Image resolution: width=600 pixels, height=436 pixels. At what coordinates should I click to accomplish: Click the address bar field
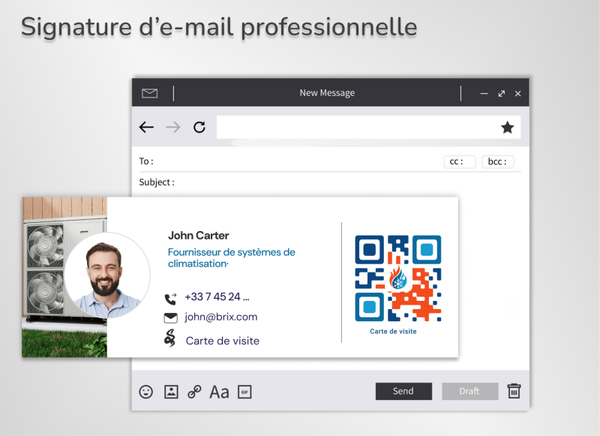pos(368,127)
